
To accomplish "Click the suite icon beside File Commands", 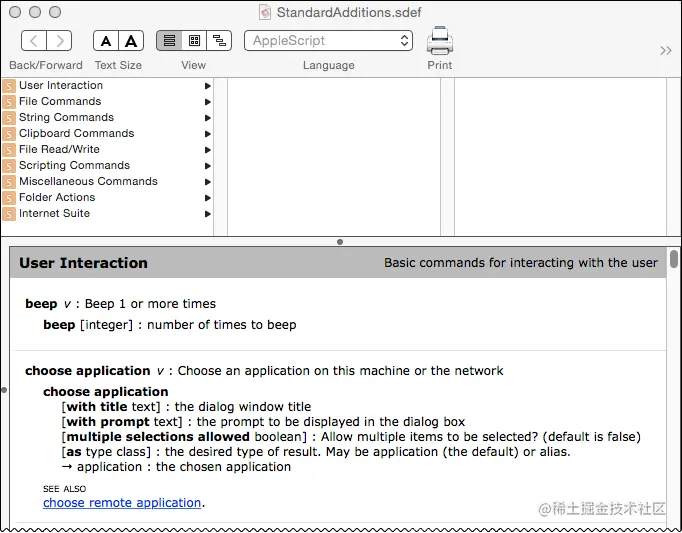I will tap(9, 102).
